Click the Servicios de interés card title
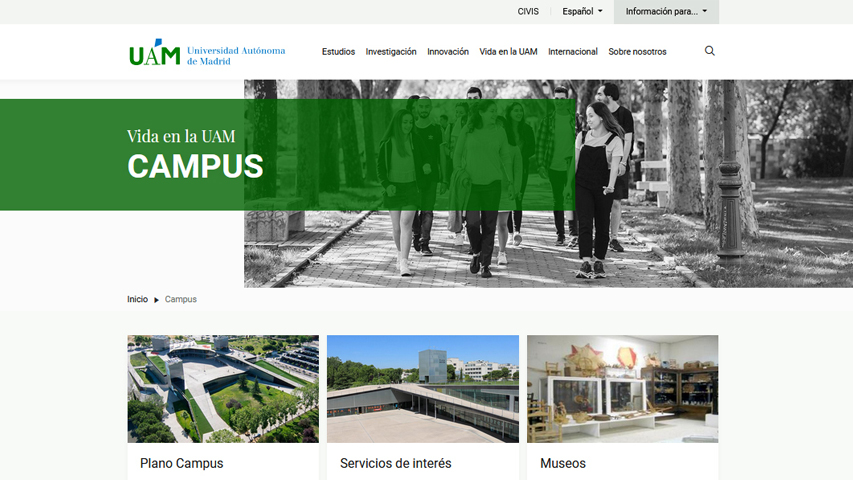 point(395,463)
